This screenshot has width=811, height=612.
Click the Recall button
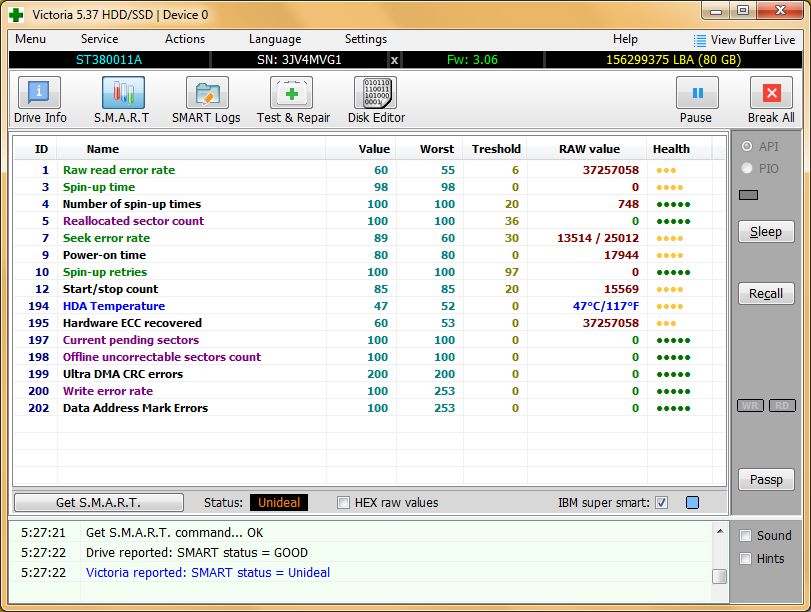tap(766, 294)
